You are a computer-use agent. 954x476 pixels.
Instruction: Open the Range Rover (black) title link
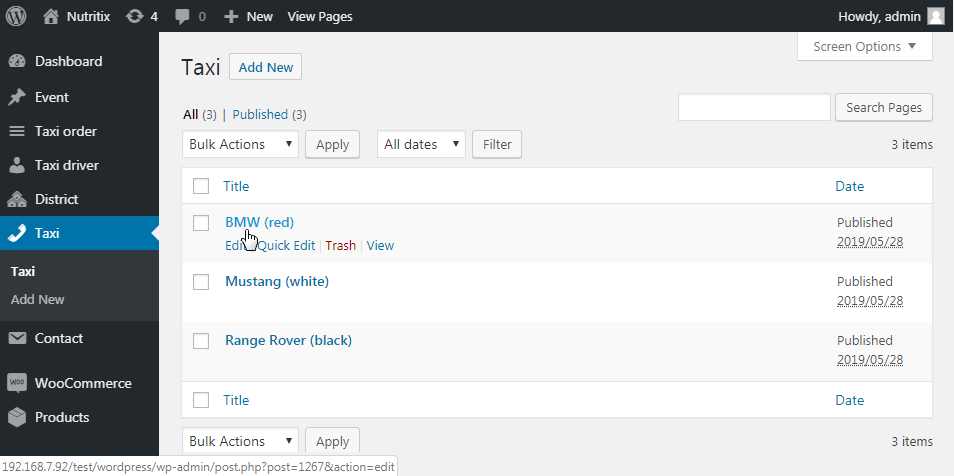click(x=288, y=341)
